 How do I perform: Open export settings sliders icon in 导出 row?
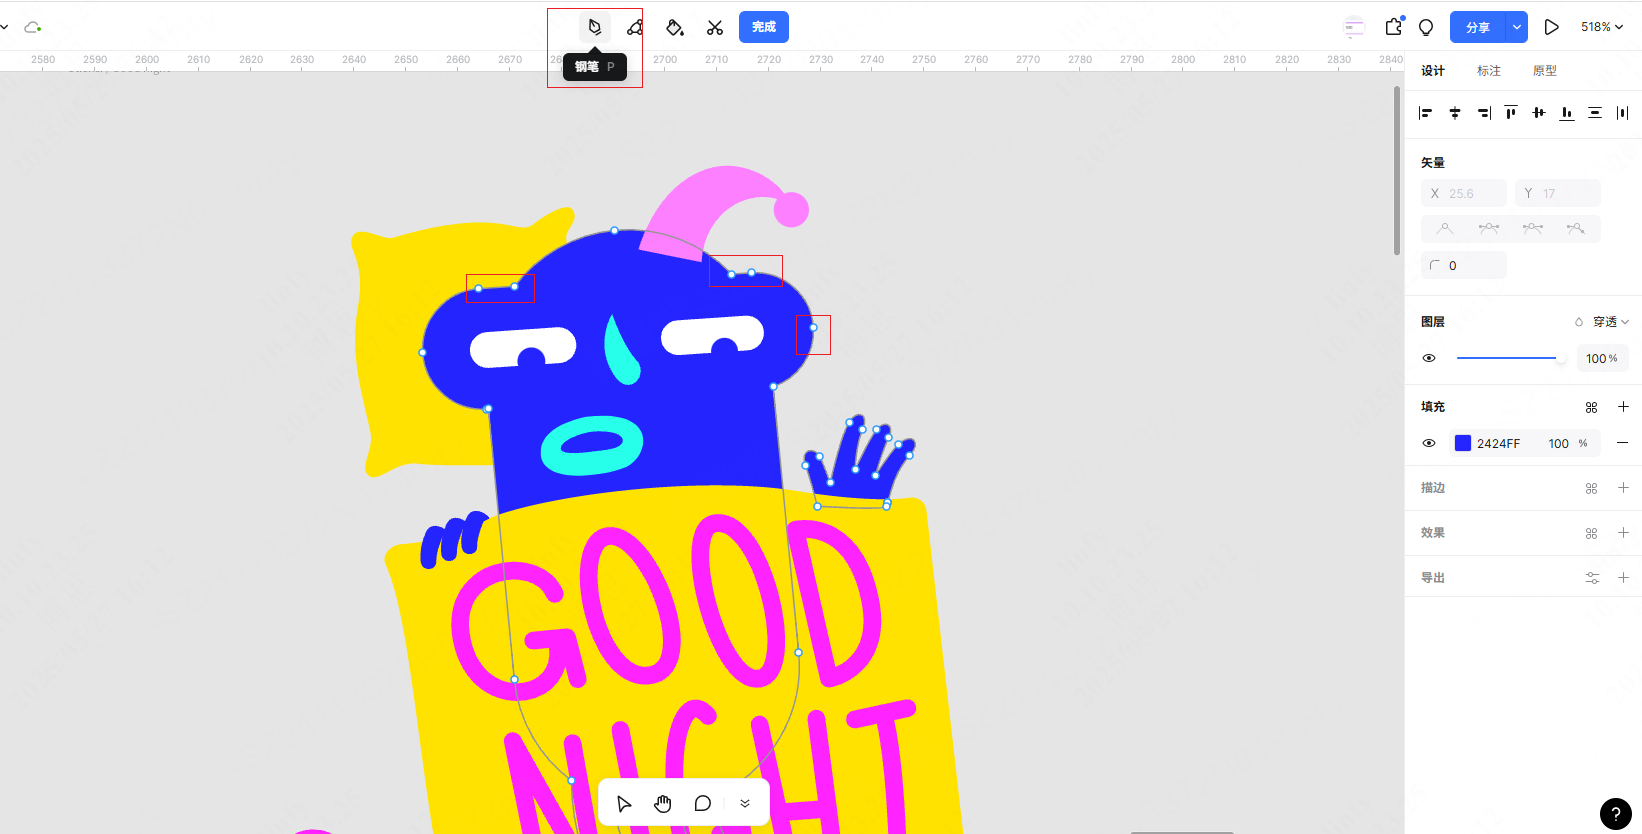pyautogui.click(x=1592, y=578)
